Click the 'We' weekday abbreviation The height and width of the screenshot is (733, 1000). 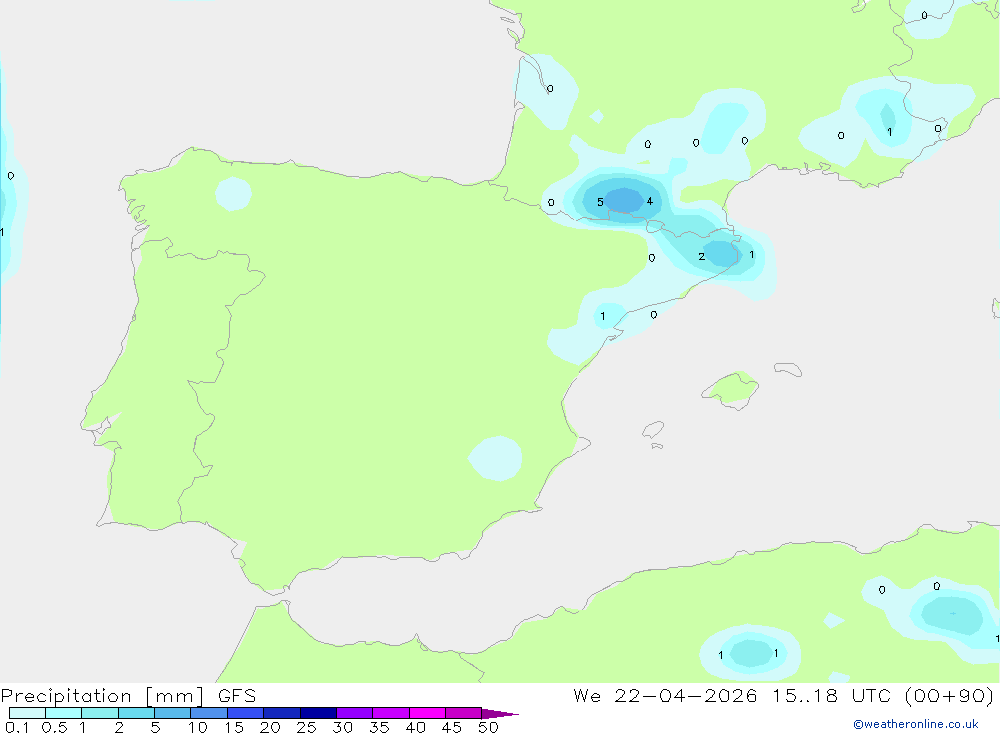pyautogui.click(x=587, y=696)
